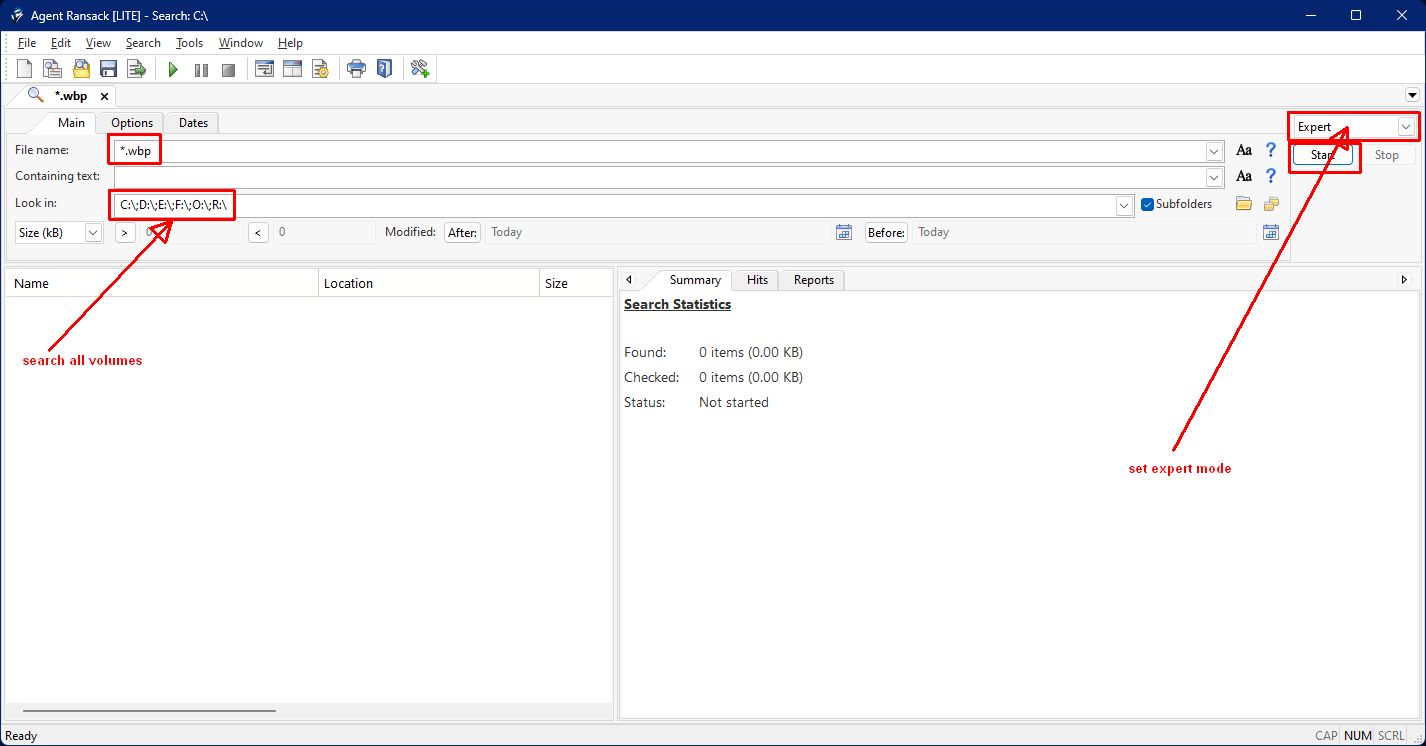The image size is (1426, 746).
Task: Open the Tools menu
Action: click(189, 43)
